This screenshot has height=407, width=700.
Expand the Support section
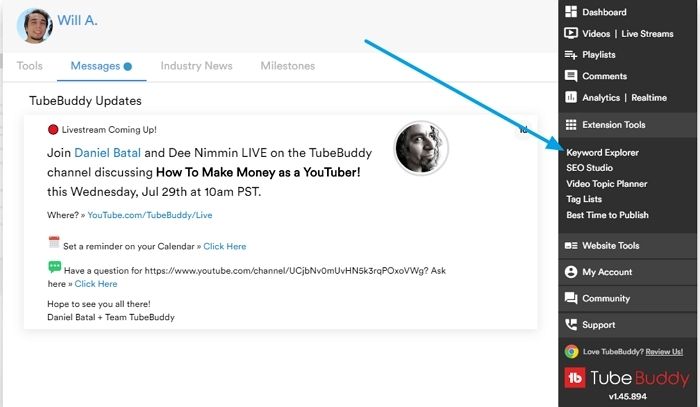pyautogui.click(x=627, y=324)
